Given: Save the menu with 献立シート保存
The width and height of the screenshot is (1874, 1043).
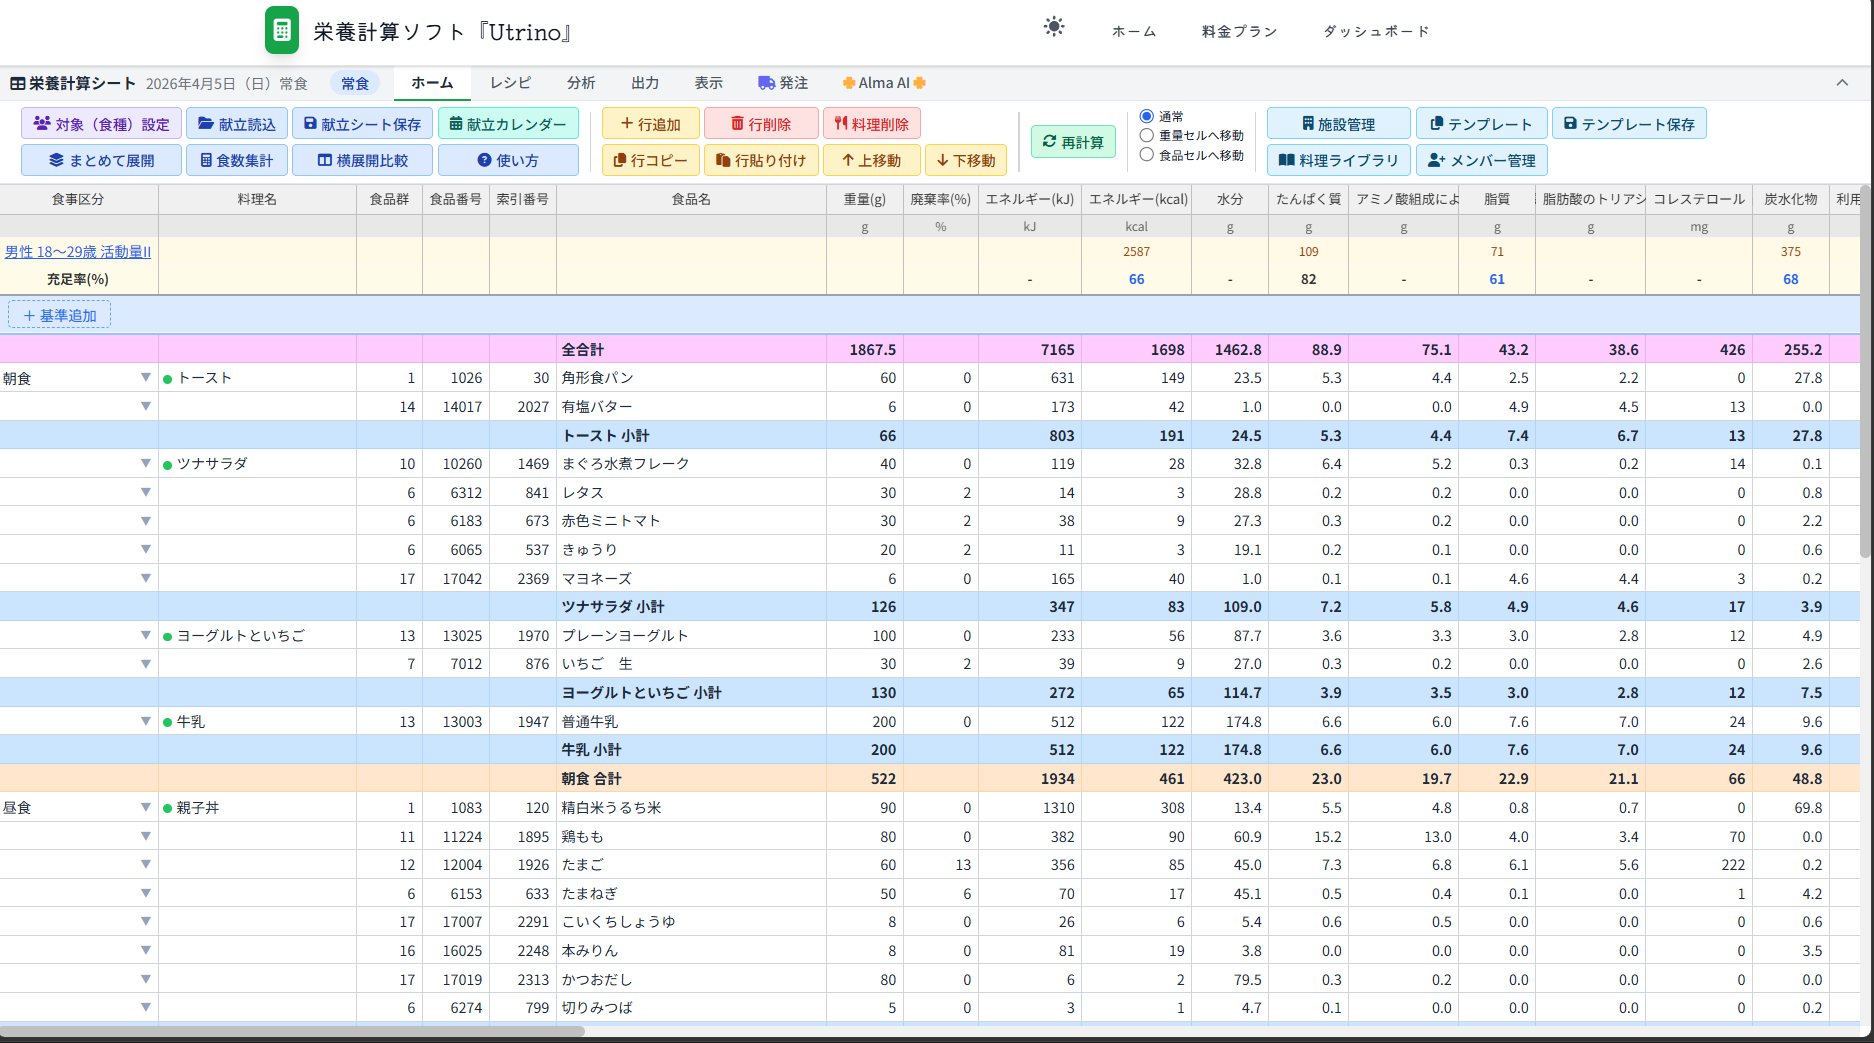Looking at the screenshot, I should pos(363,124).
